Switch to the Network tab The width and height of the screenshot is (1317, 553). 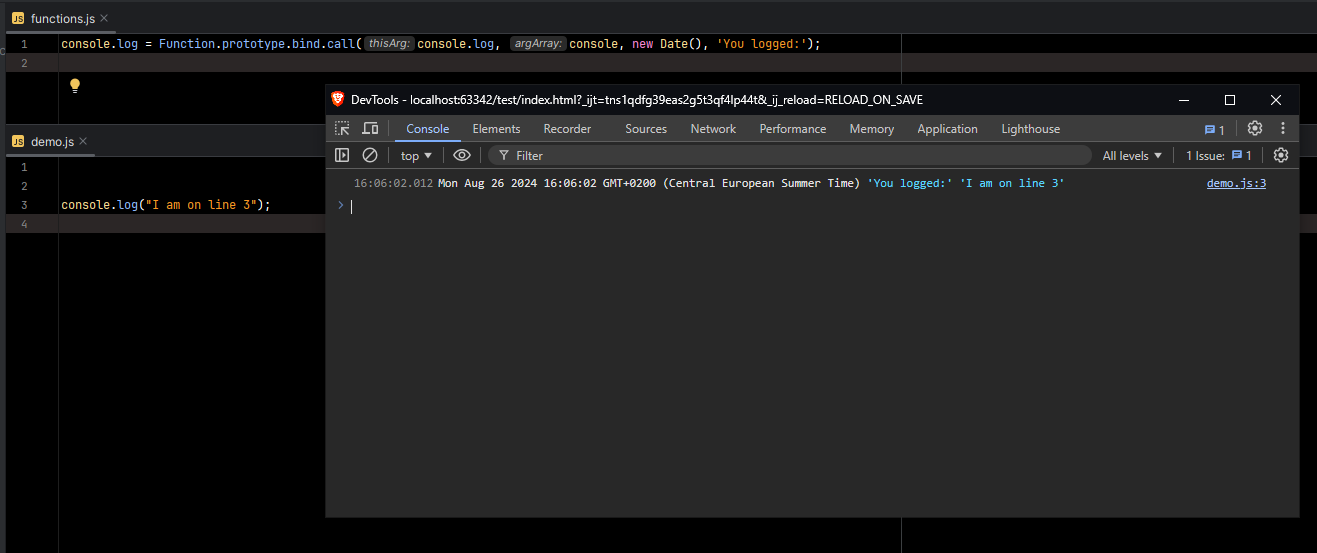713,129
